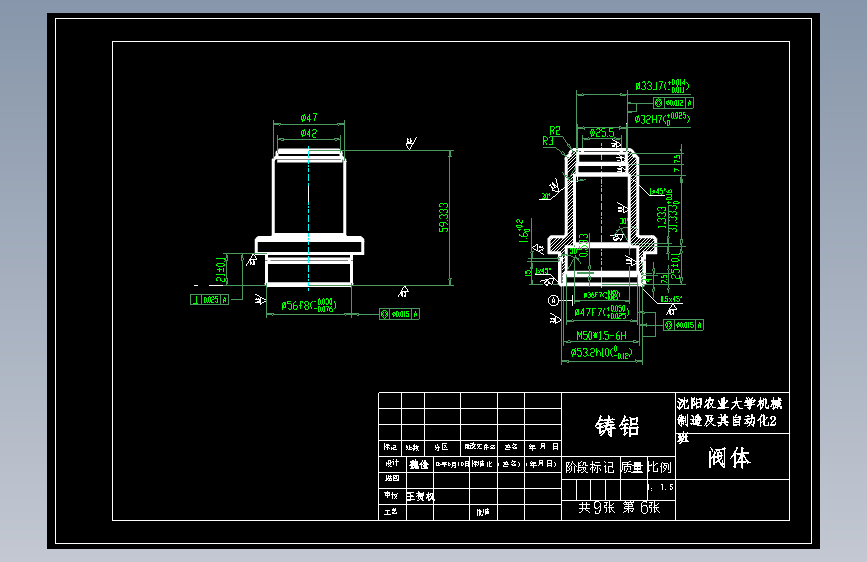Click the 共9张 第6张 sheet count text
867x562 pixels.
pos(619,508)
